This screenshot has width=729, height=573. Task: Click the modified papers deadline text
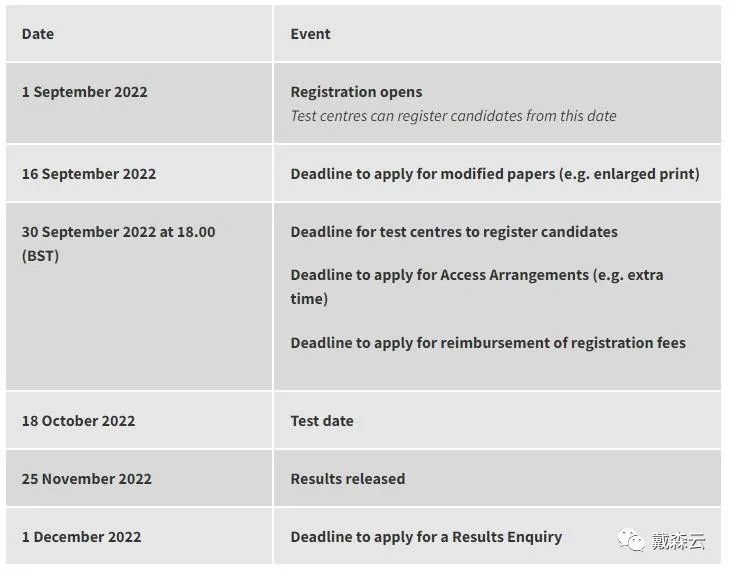pos(495,174)
